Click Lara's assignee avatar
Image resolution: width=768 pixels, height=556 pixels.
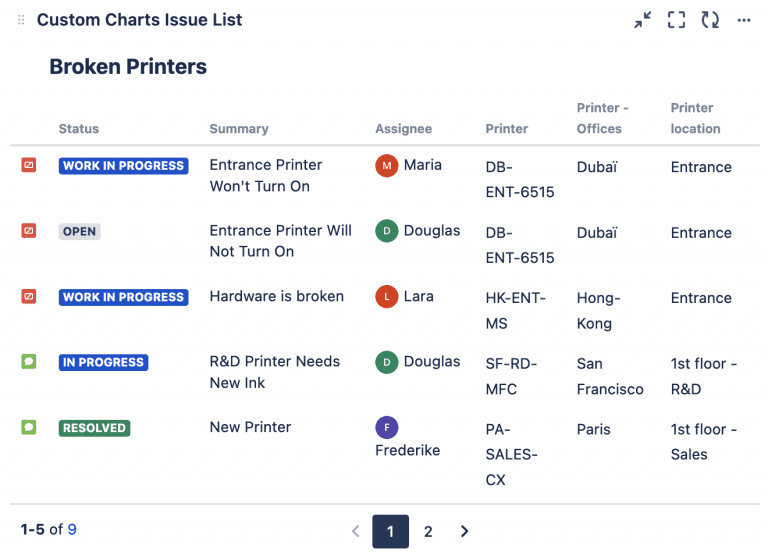click(x=387, y=296)
